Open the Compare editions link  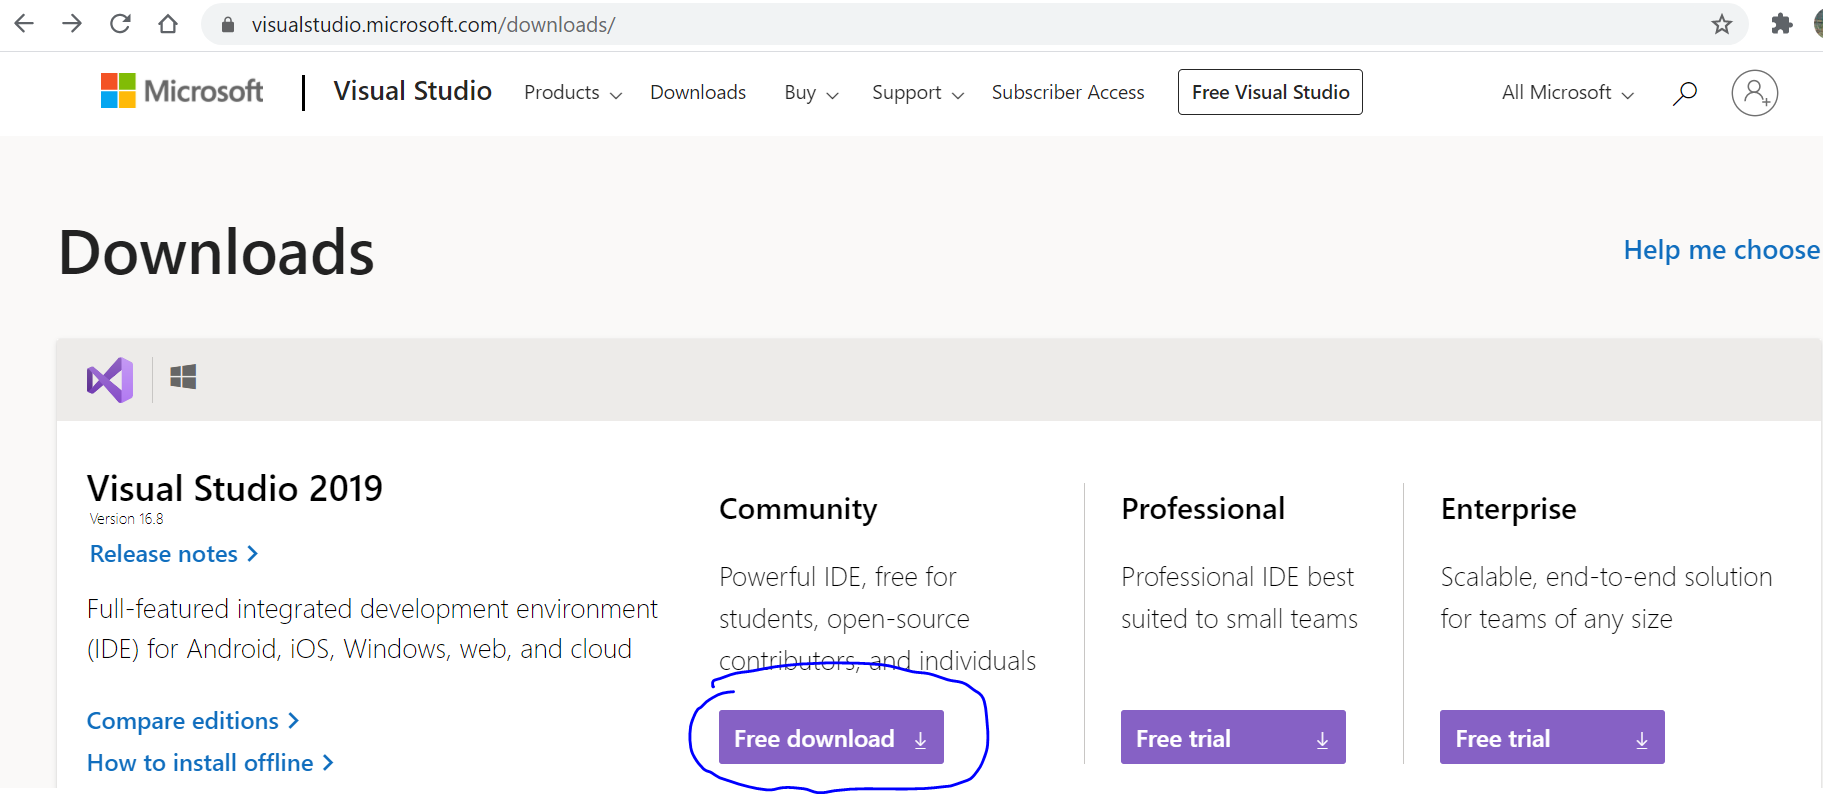tap(193, 721)
